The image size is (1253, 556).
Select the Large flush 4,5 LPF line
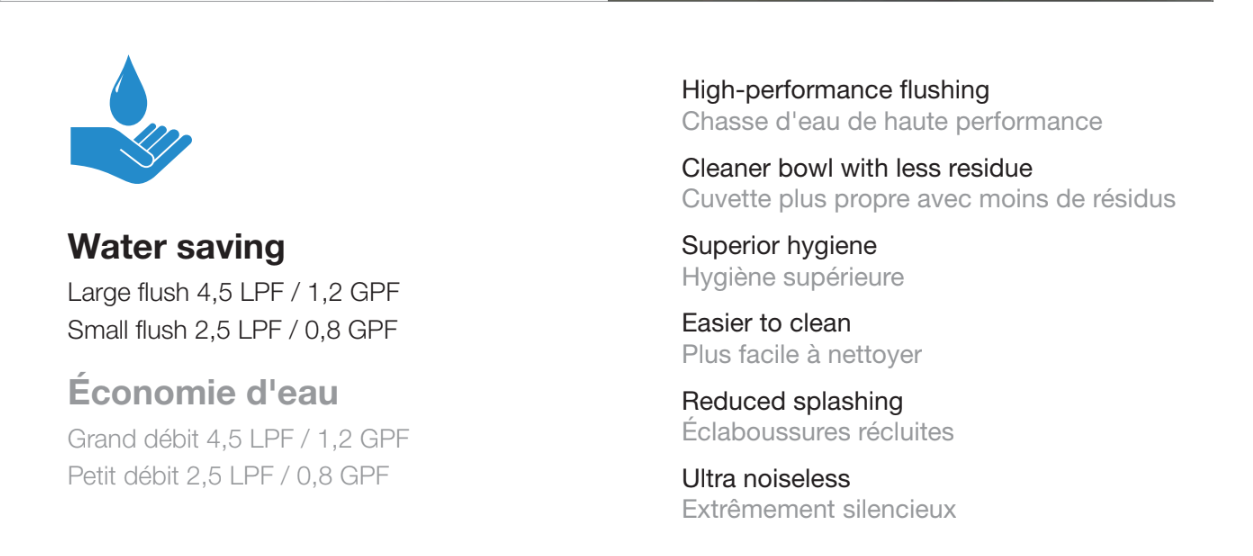tap(234, 293)
